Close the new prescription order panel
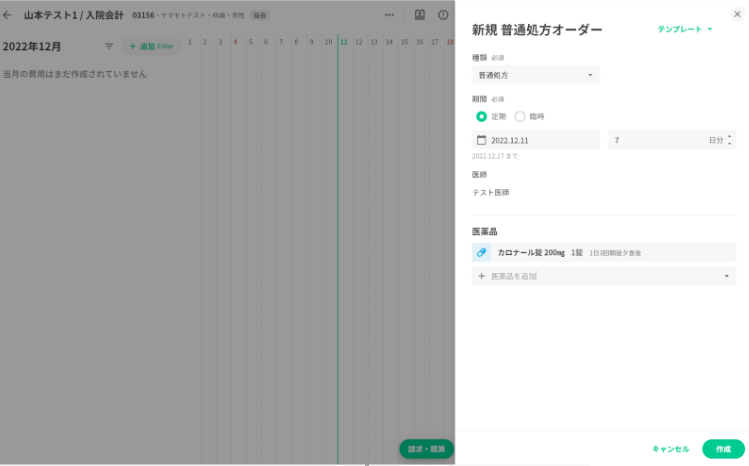Screen dimensions: 749x466 click(x=737, y=14)
